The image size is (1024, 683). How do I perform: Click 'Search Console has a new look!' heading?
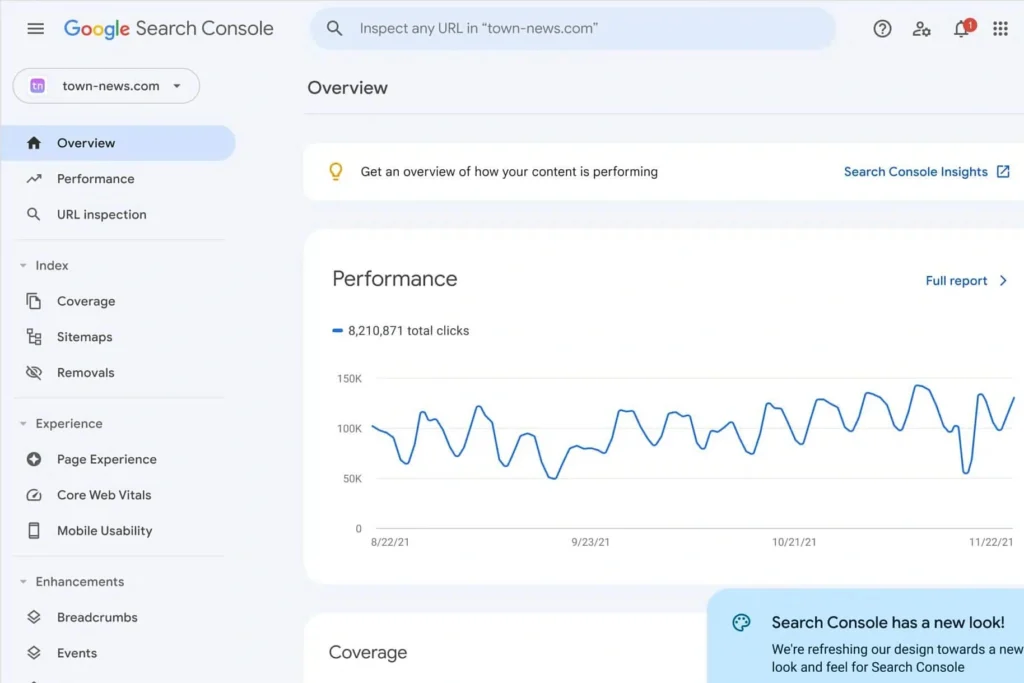888,622
